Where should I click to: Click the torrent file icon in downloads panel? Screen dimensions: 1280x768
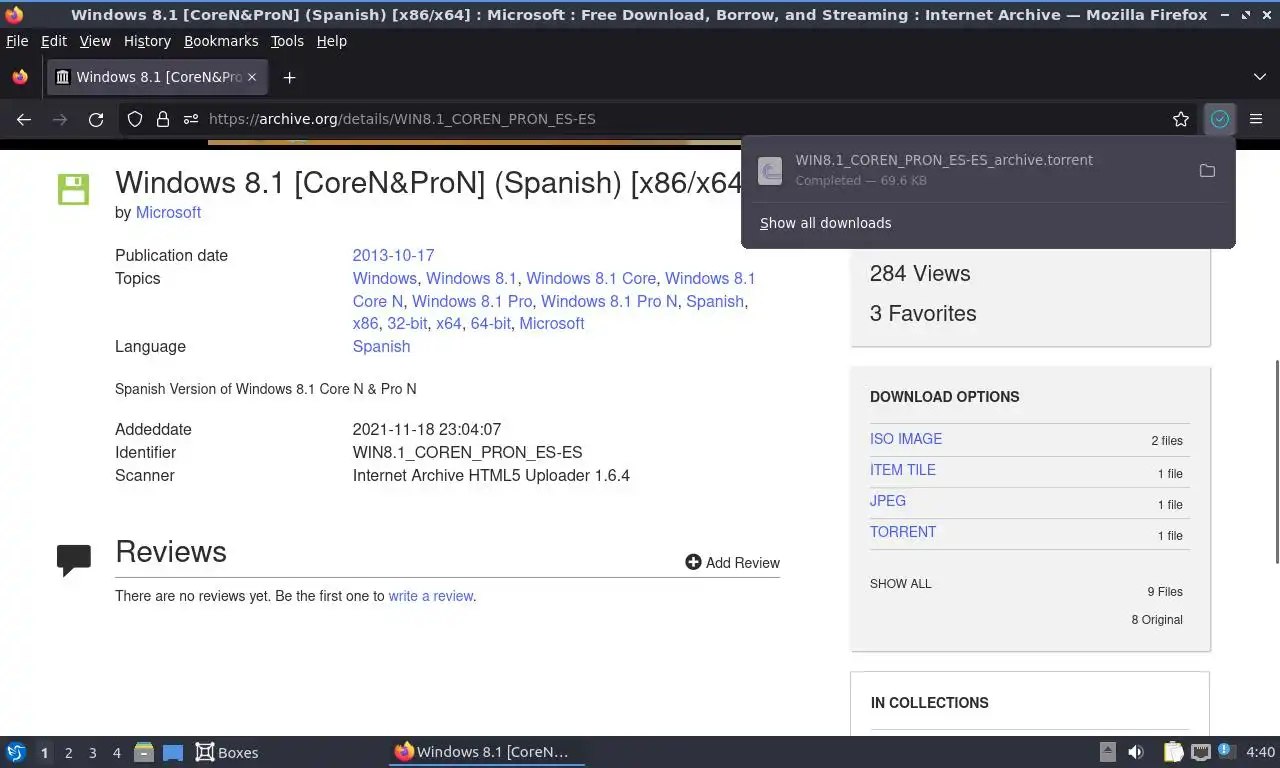[770, 171]
